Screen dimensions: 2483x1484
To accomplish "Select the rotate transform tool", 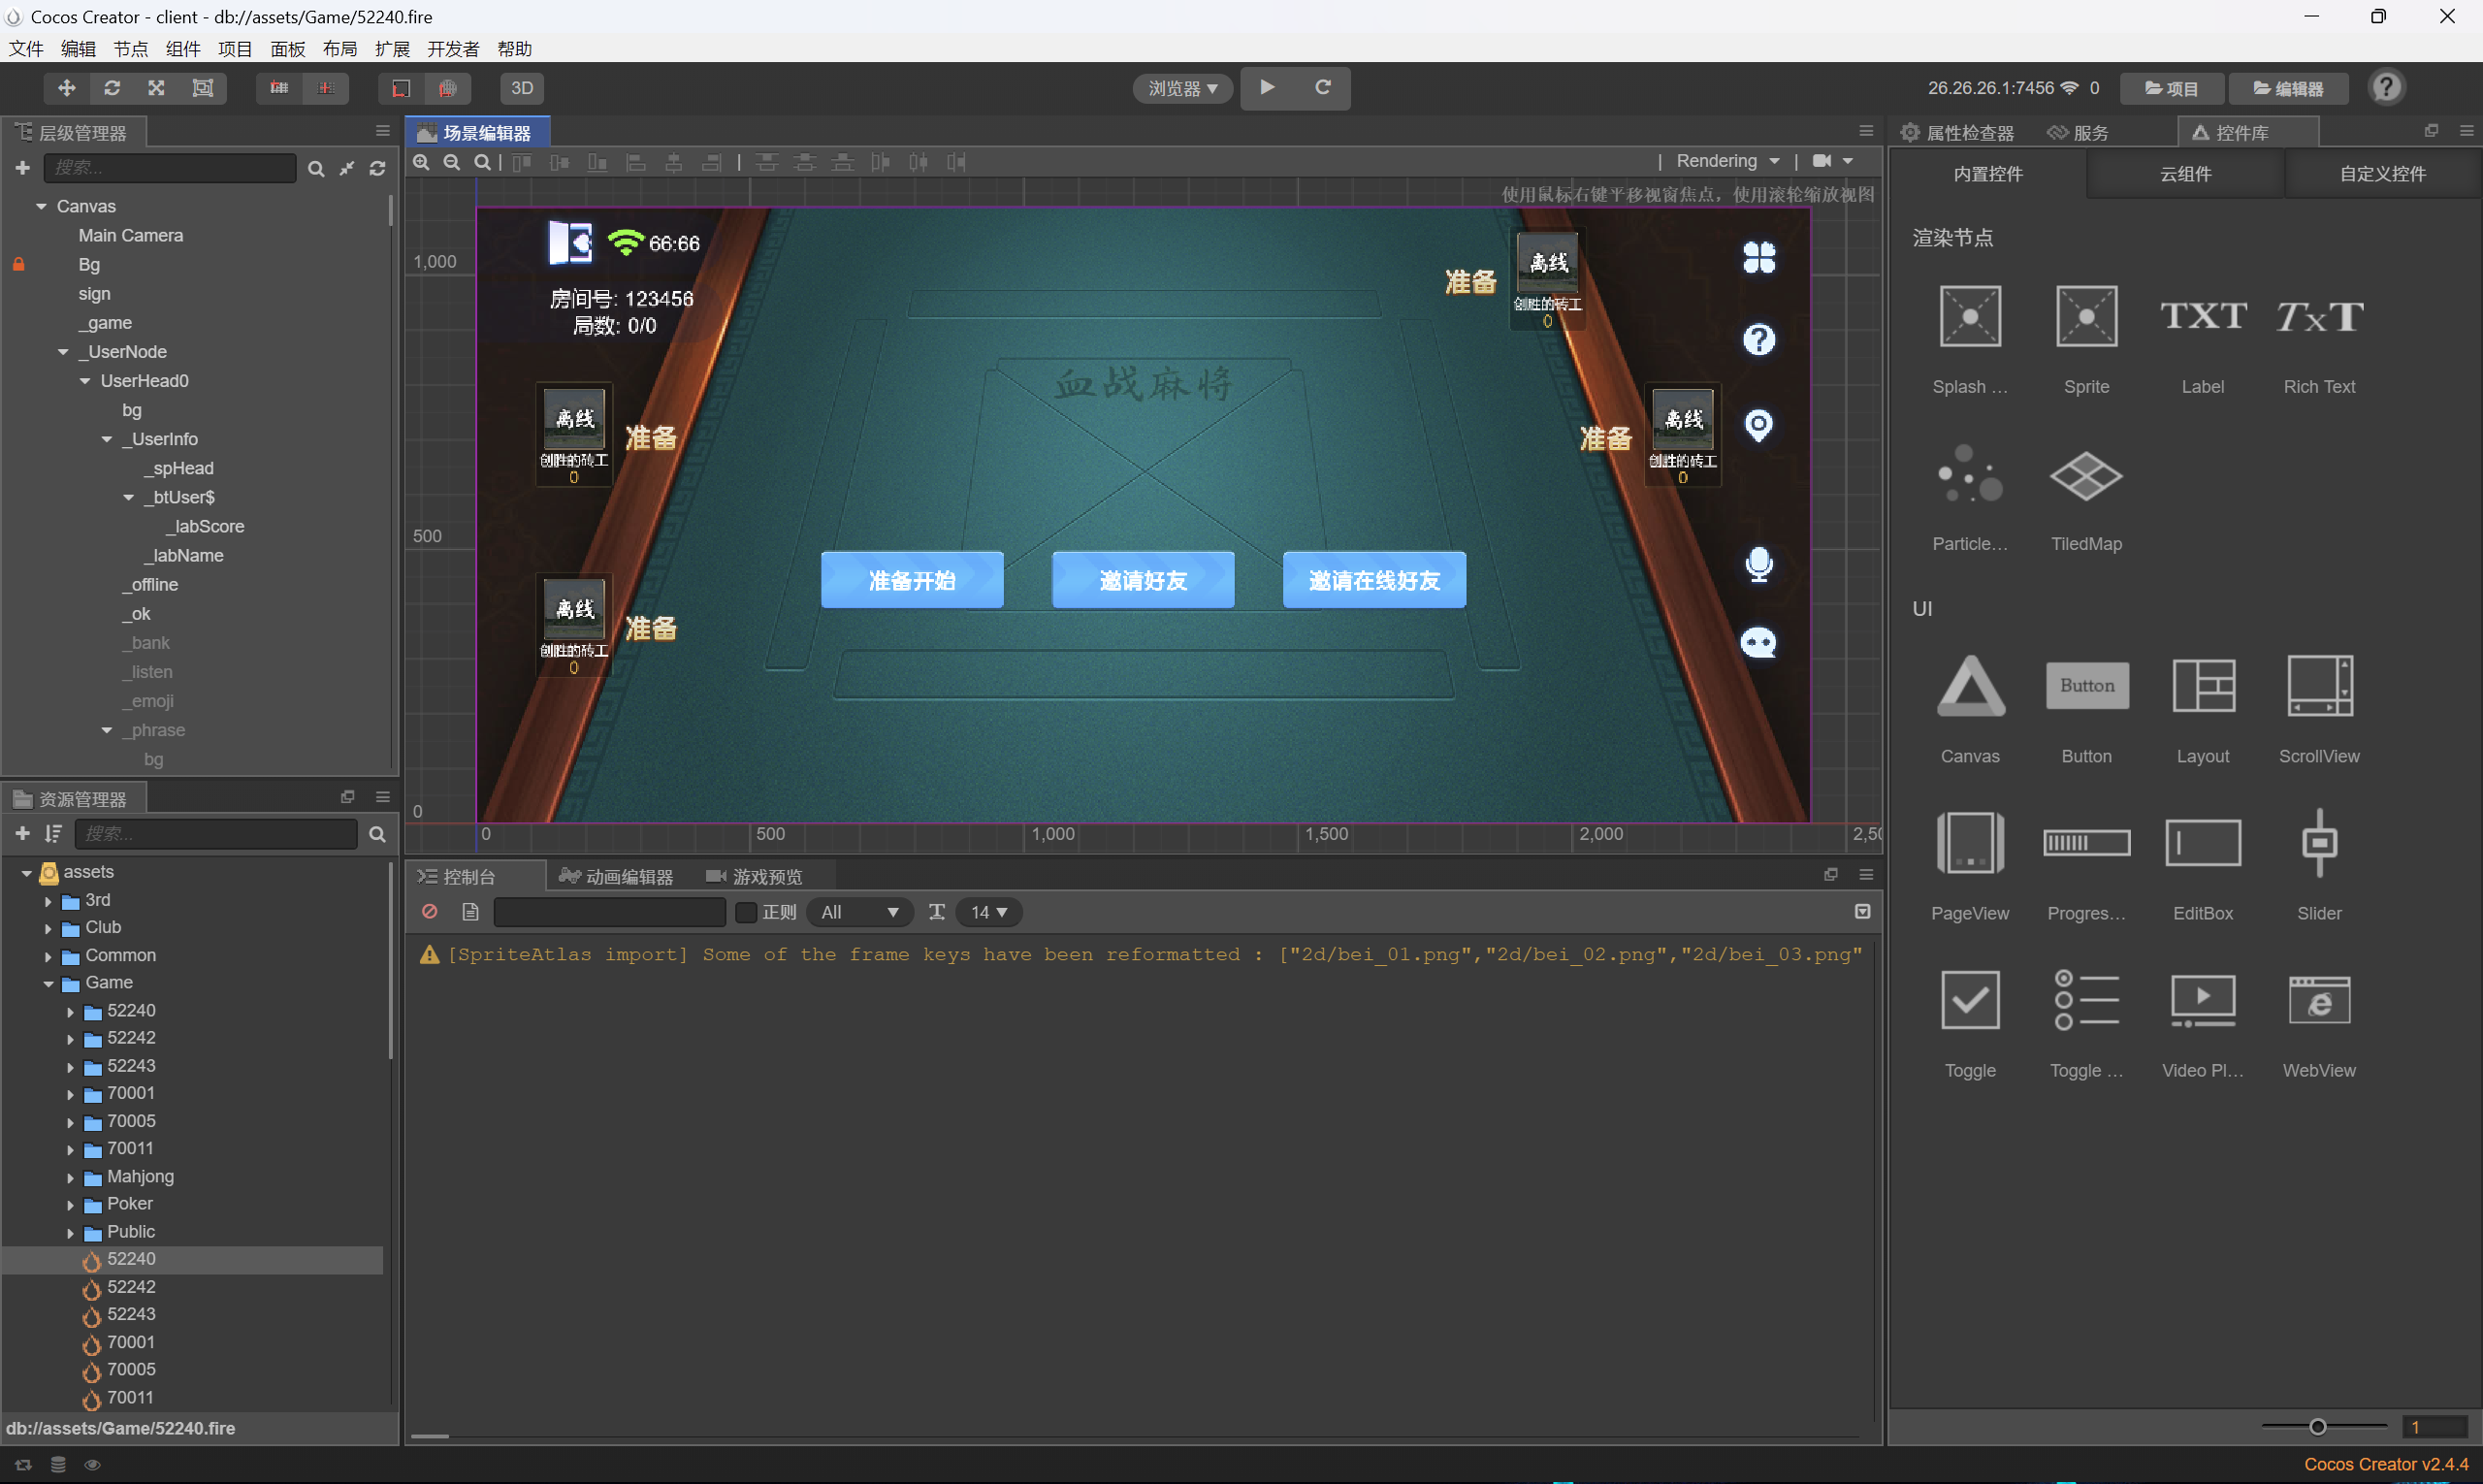I will coord(112,88).
